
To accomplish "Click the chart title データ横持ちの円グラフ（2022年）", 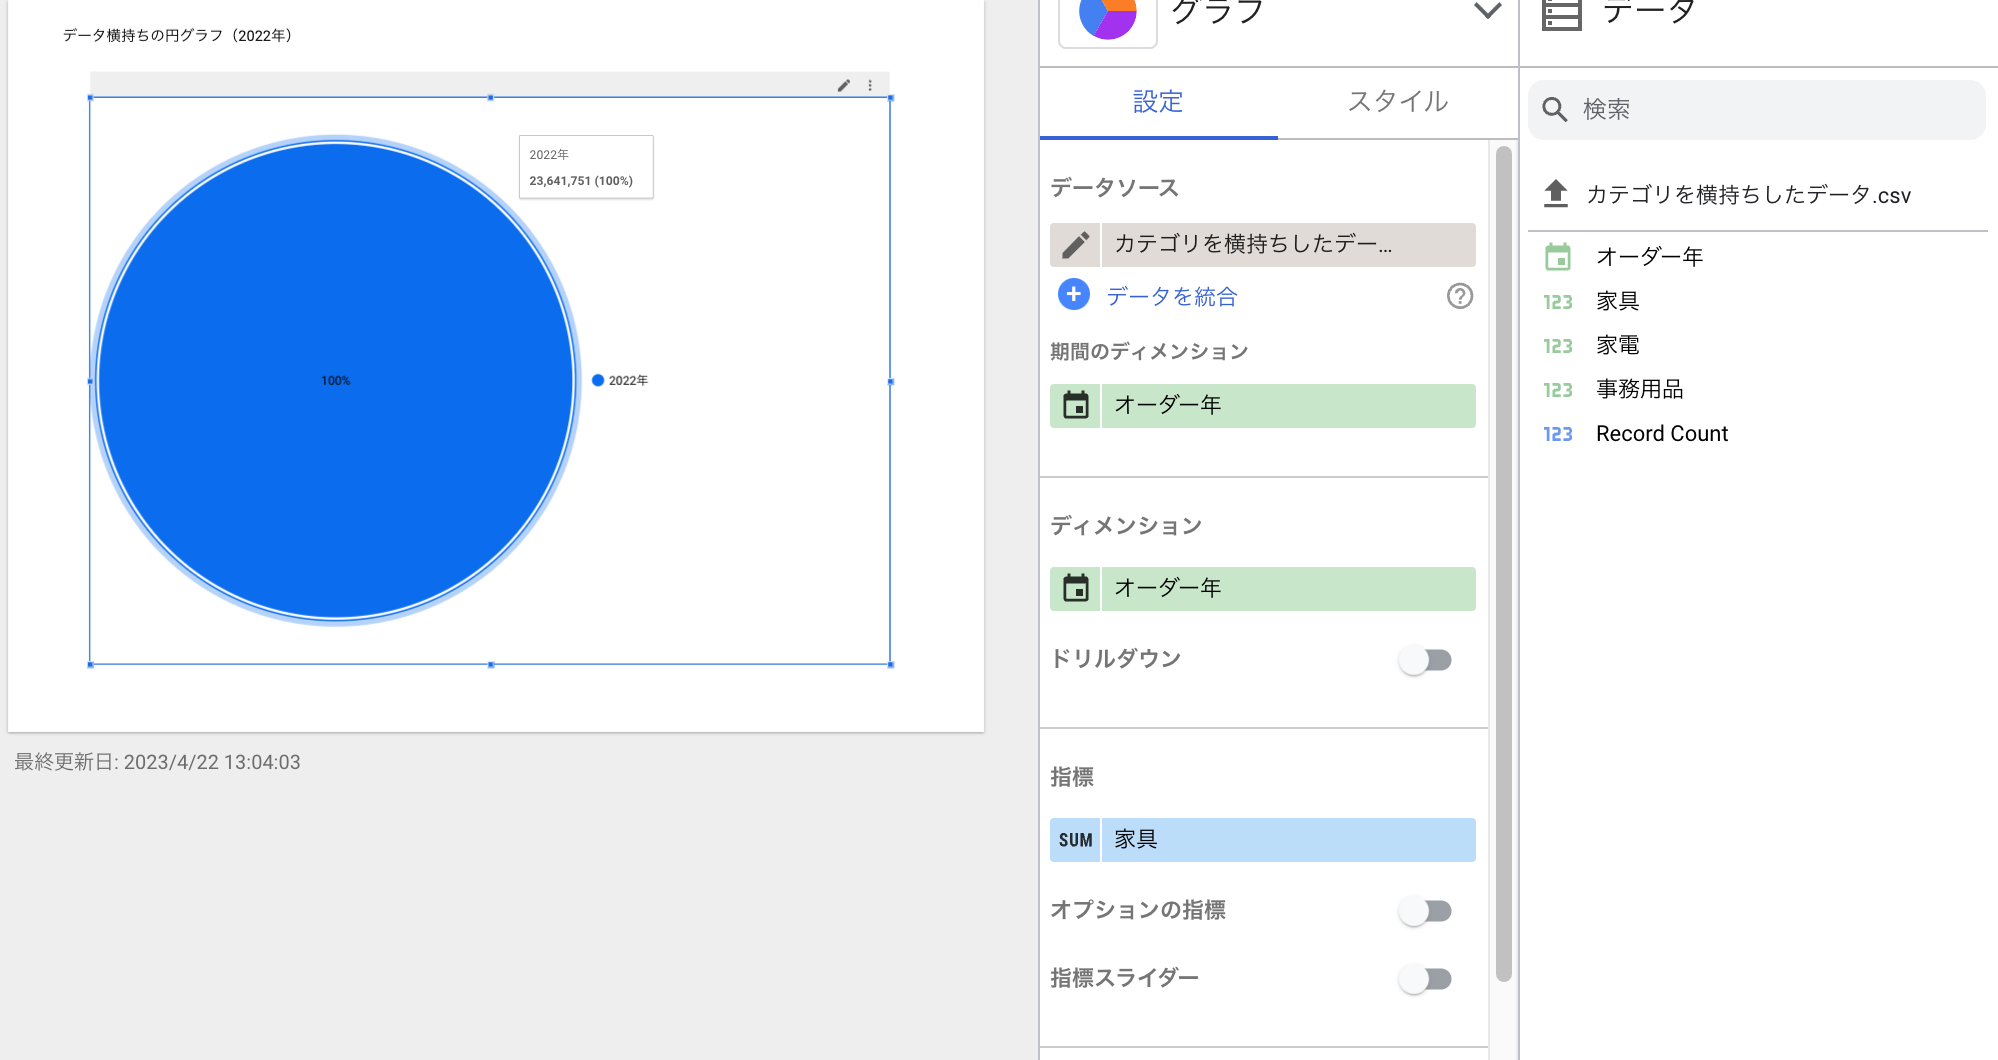I will pos(178,35).
